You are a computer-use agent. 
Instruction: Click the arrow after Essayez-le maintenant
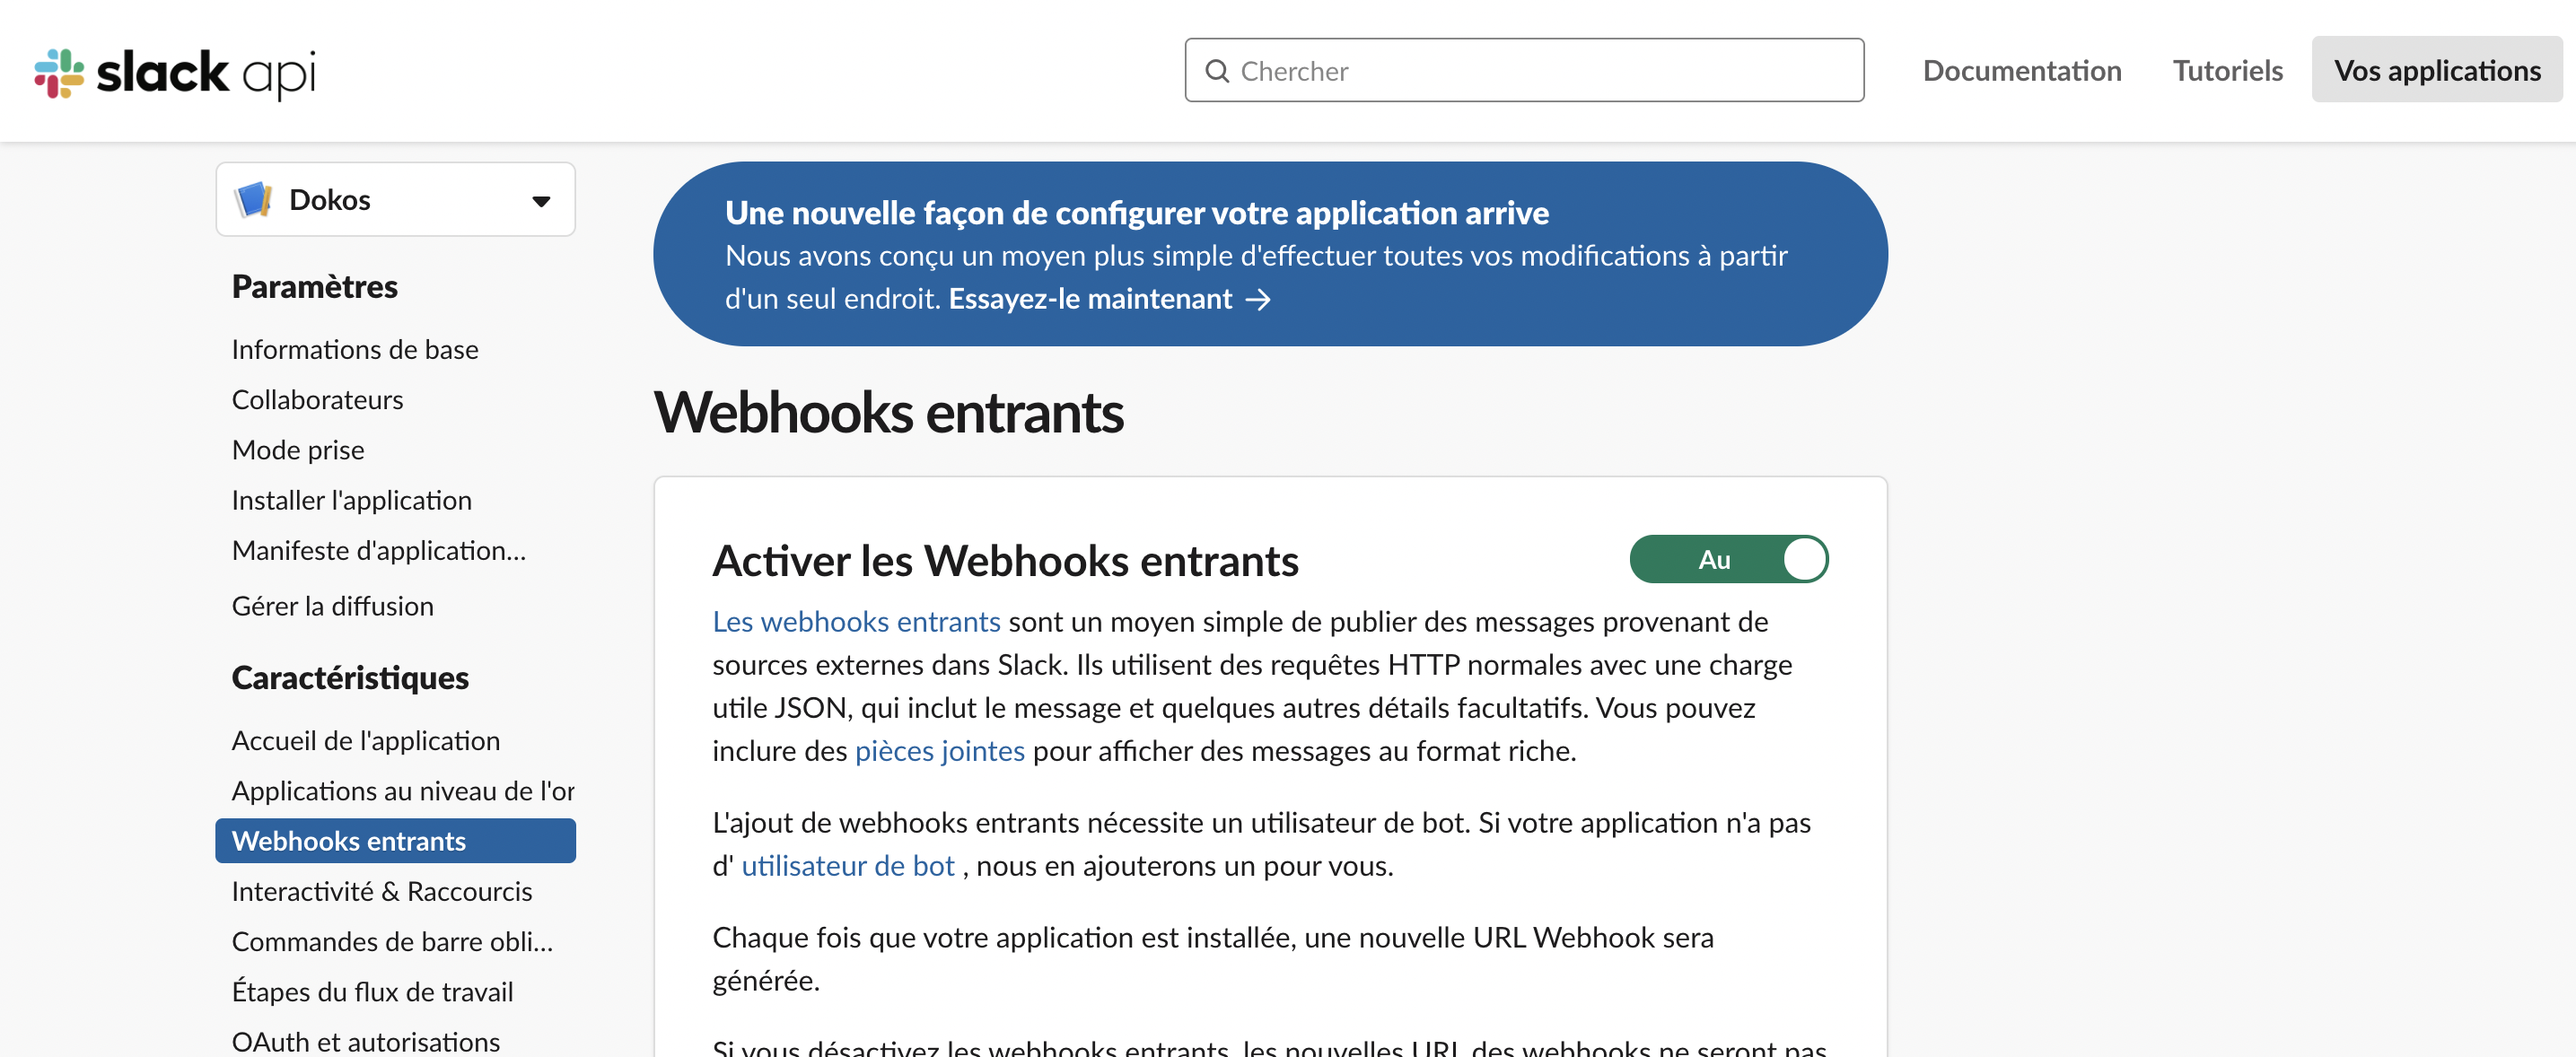[x=1259, y=299]
